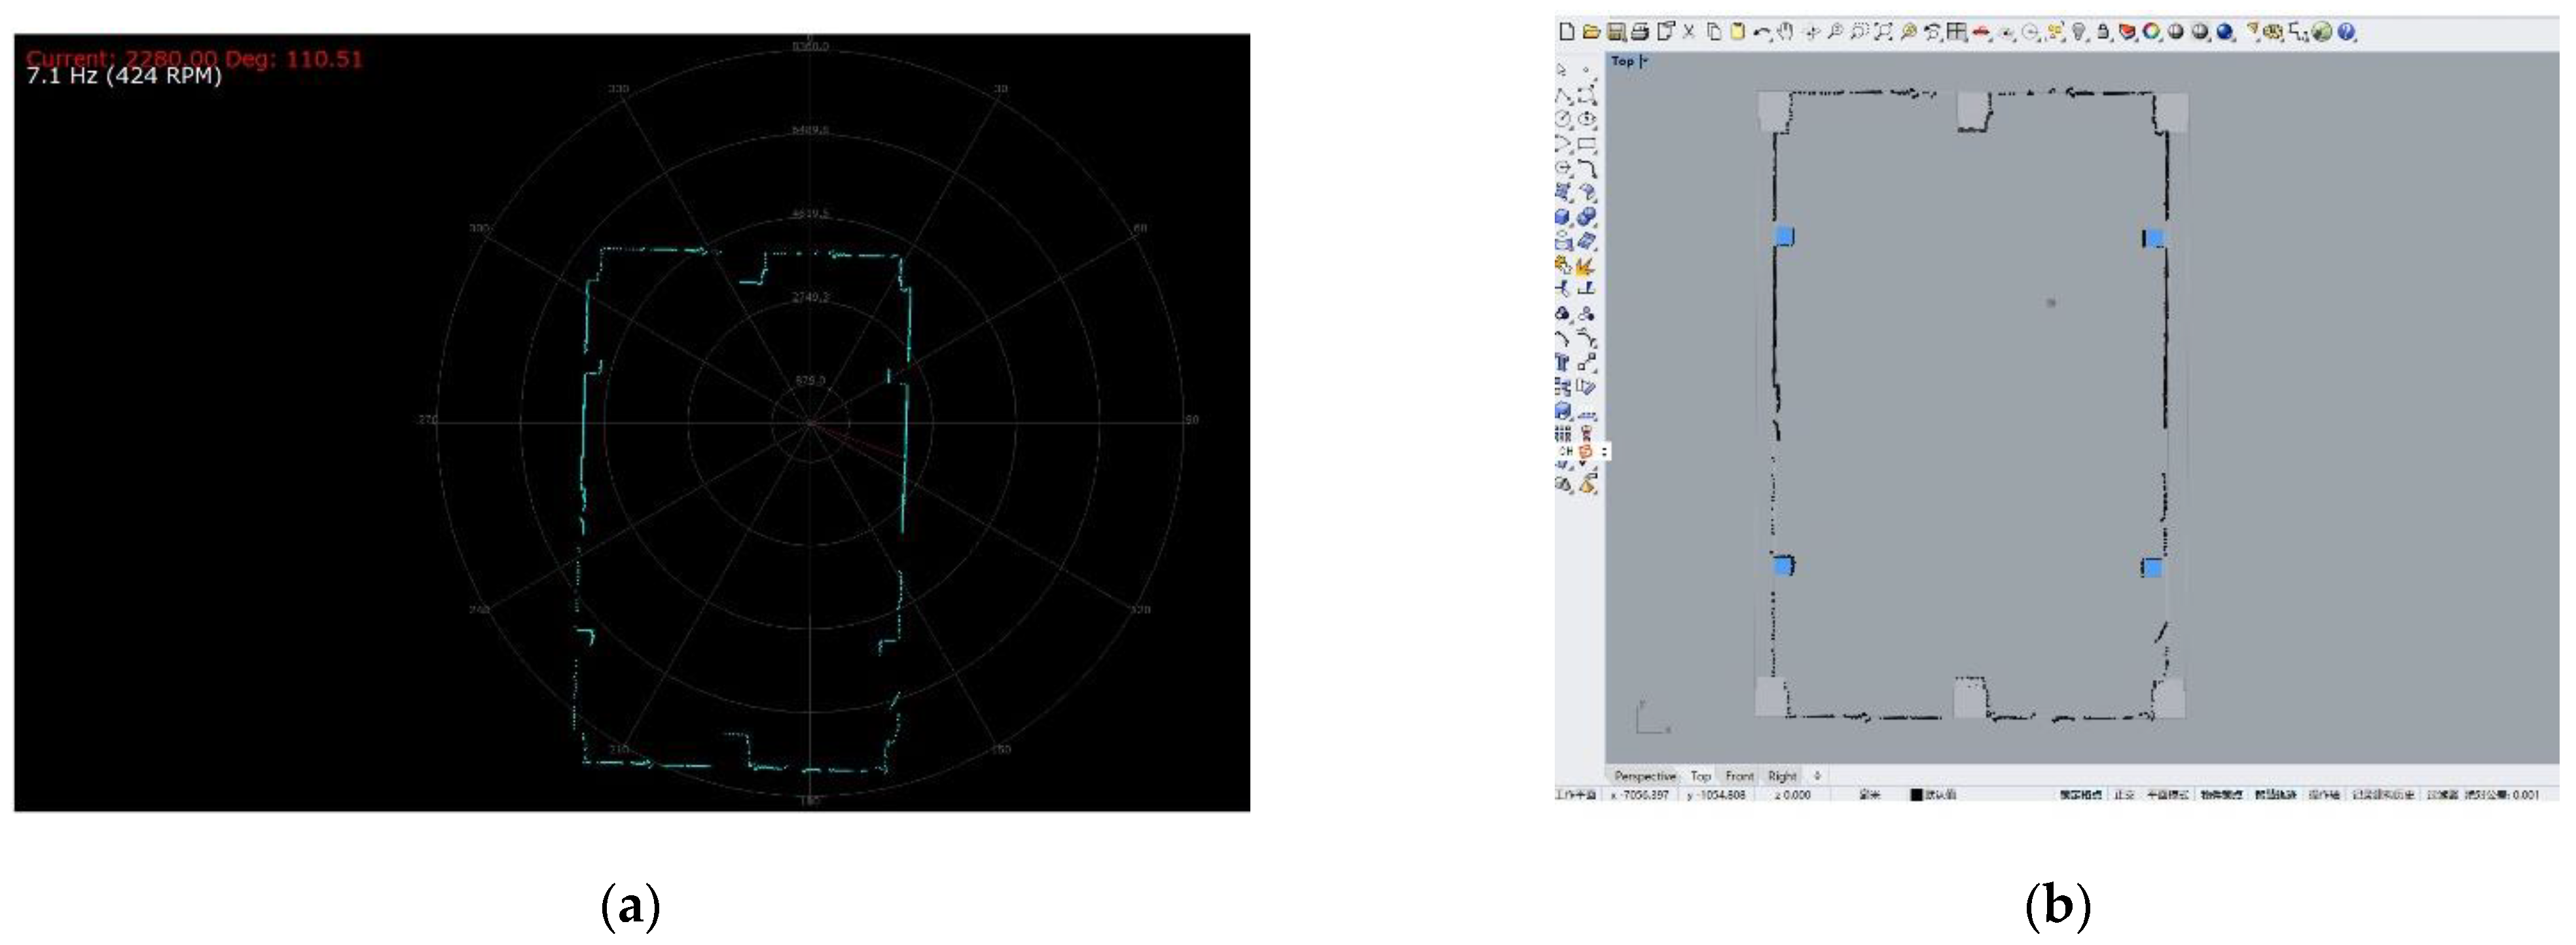The height and width of the screenshot is (945, 2576).
Task: Click the New file icon in toolbar
Action: 1567,32
